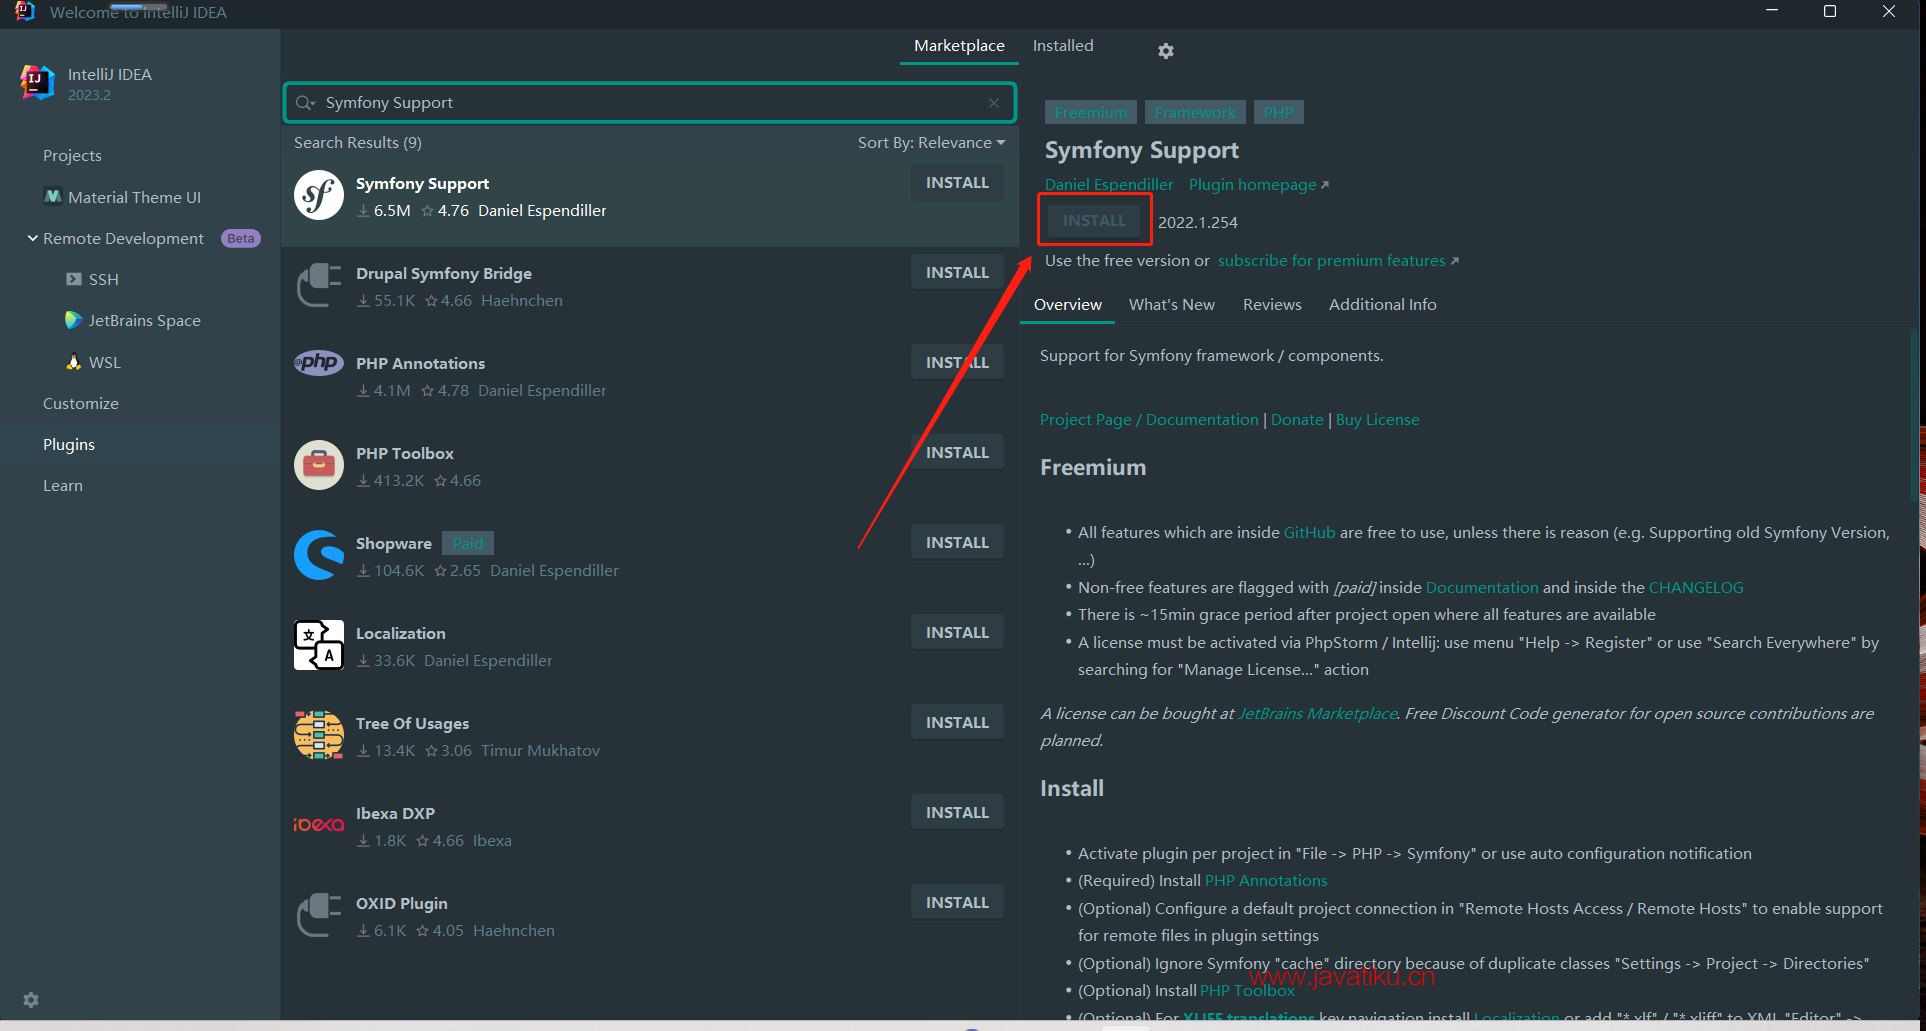The image size is (1926, 1031).
Task: Click in the plugin search text field
Action: (640, 103)
